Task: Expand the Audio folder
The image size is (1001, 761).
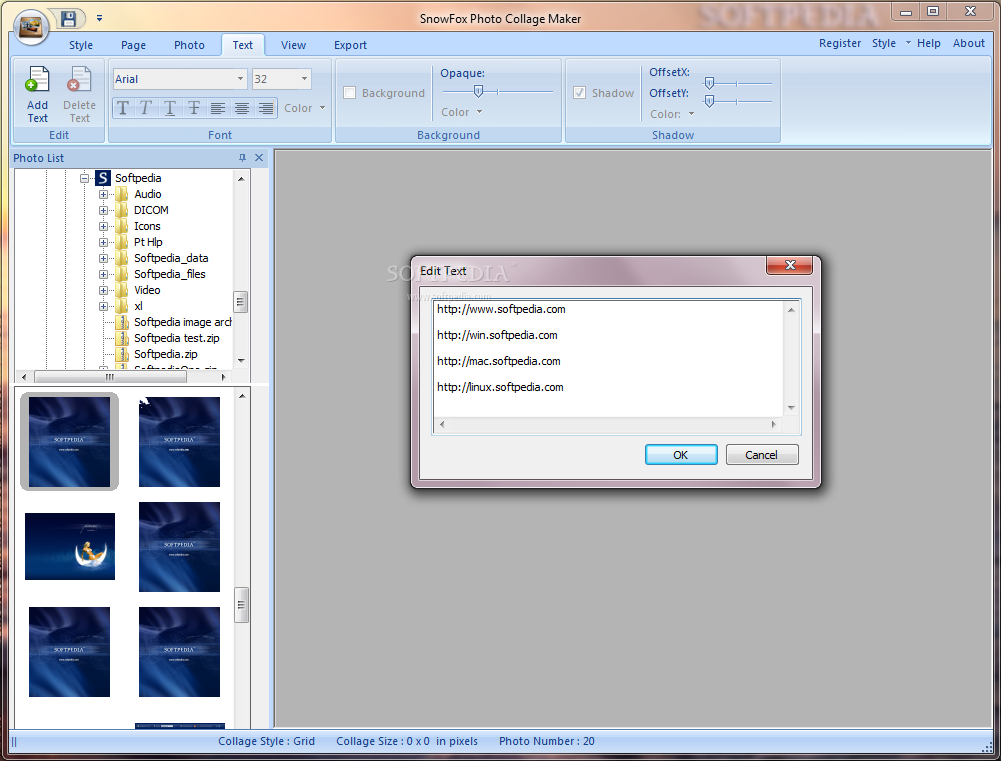Action: [103, 194]
